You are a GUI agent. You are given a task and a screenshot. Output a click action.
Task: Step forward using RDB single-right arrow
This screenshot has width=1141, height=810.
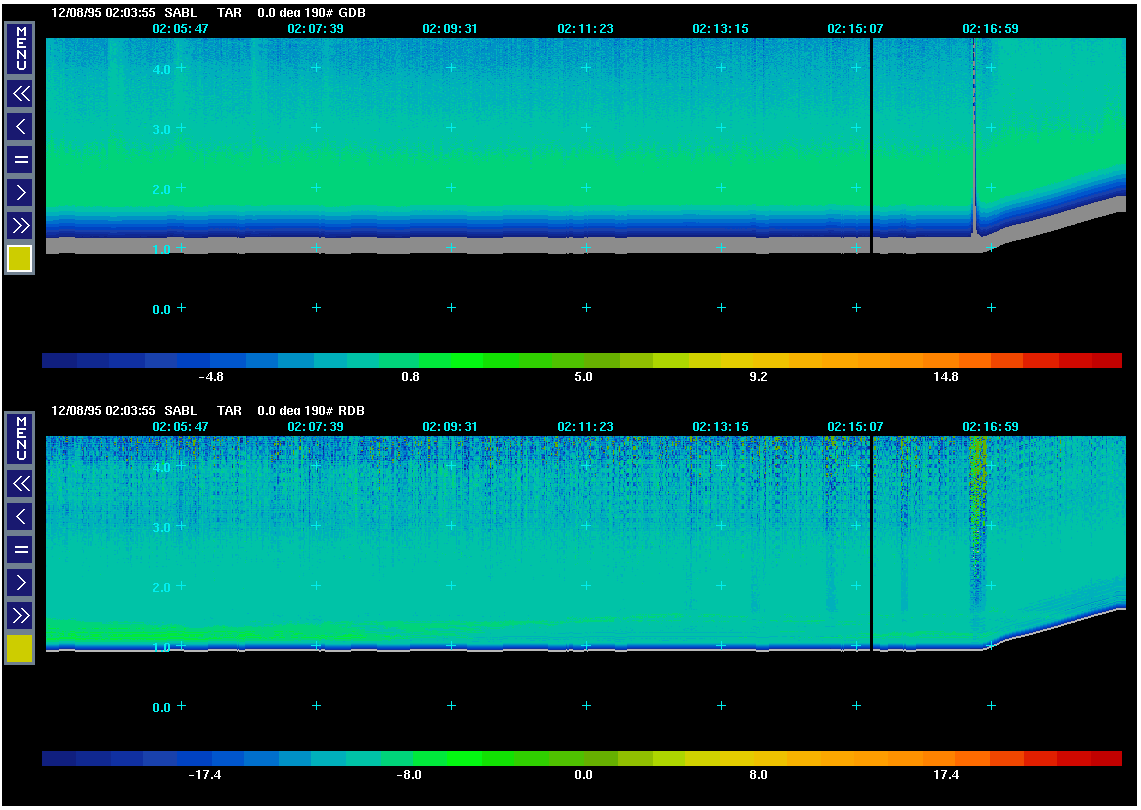tap(20, 582)
